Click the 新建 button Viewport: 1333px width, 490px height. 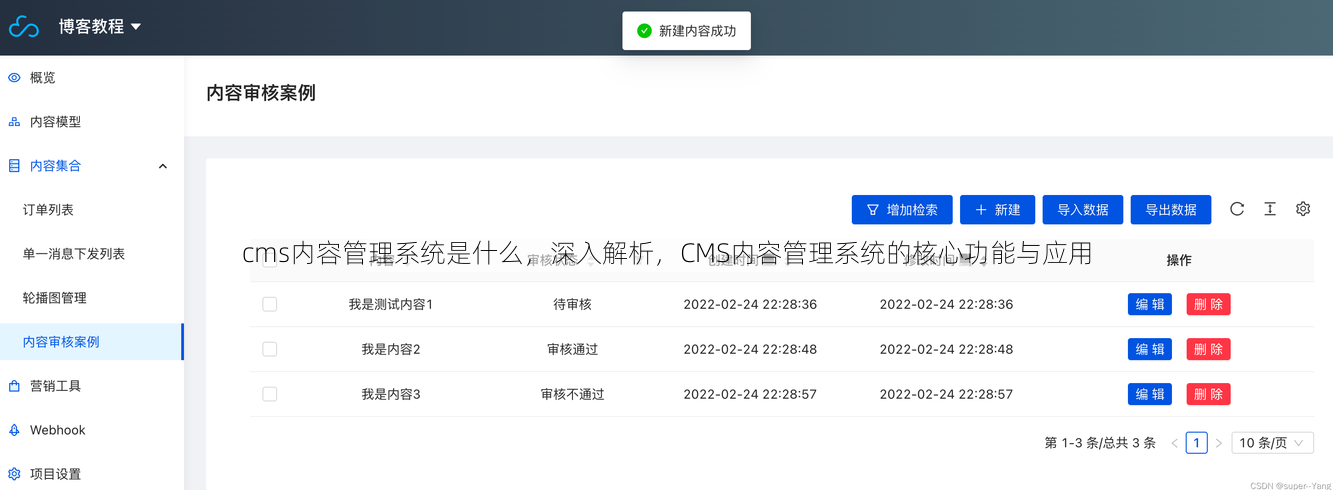tap(997, 210)
